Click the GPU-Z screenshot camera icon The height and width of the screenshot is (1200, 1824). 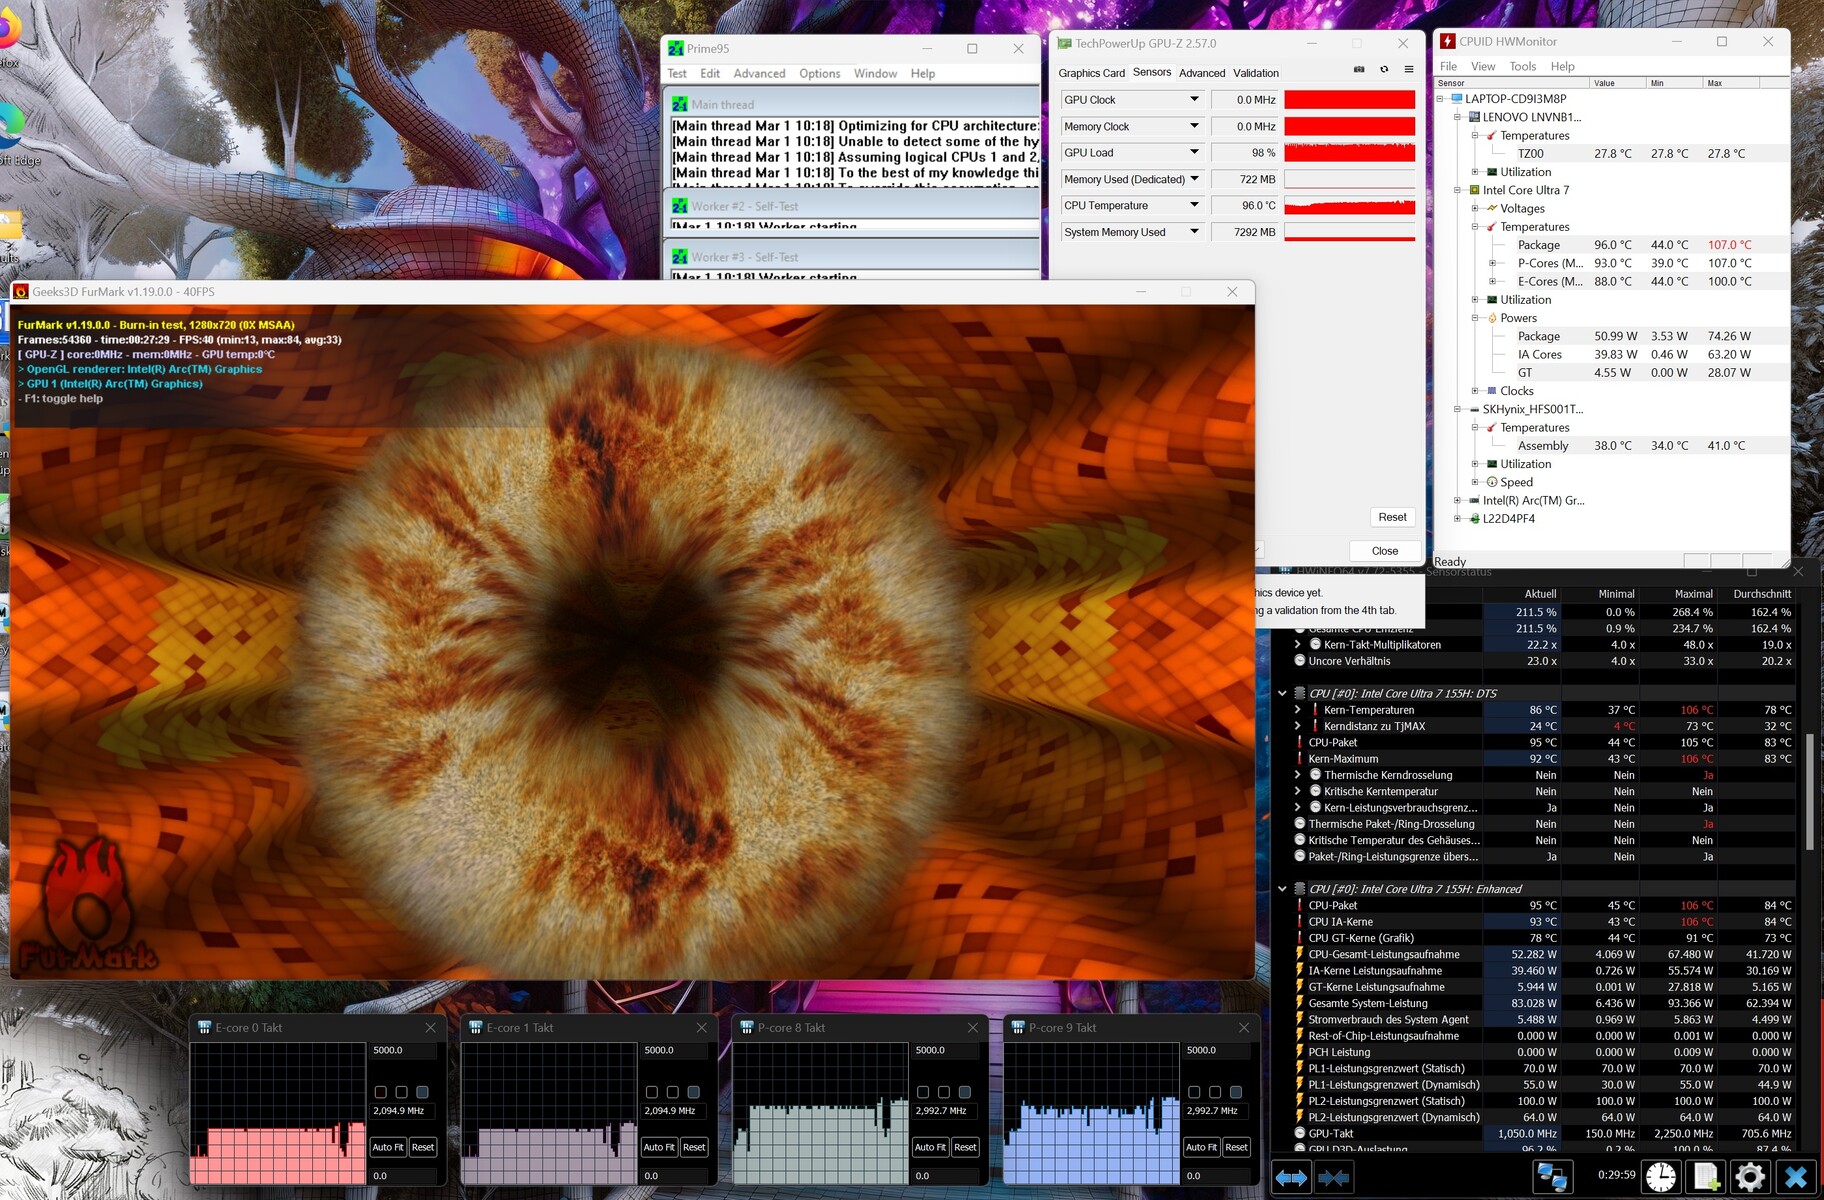pyautogui.click(x=1359, y=70)
